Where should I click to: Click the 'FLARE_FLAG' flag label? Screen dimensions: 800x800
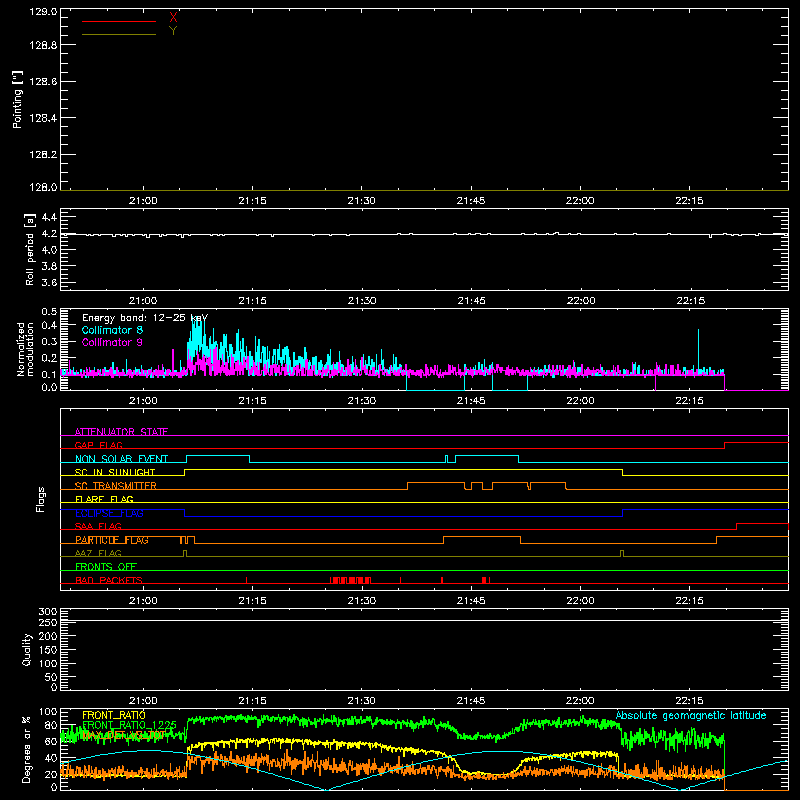point(104,499)
